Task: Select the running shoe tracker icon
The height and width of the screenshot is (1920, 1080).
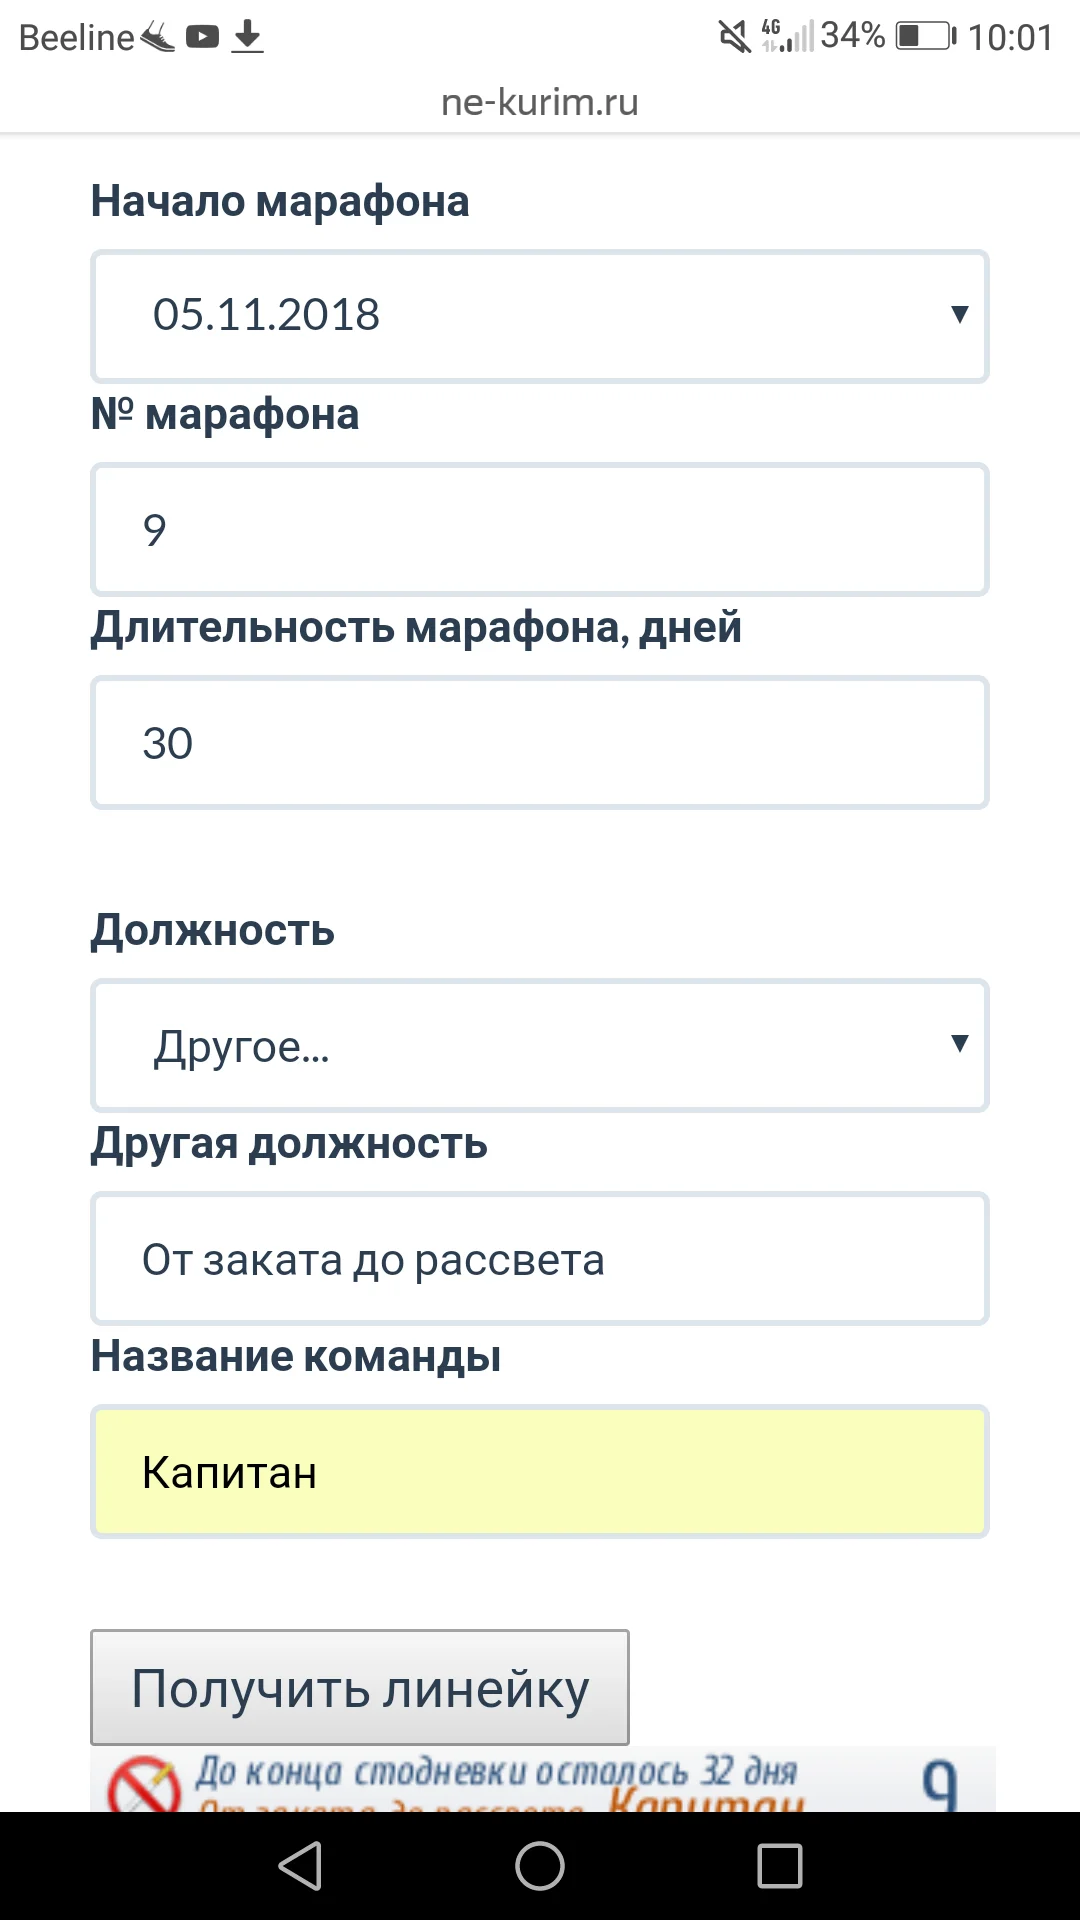Action: pos(157,36)
